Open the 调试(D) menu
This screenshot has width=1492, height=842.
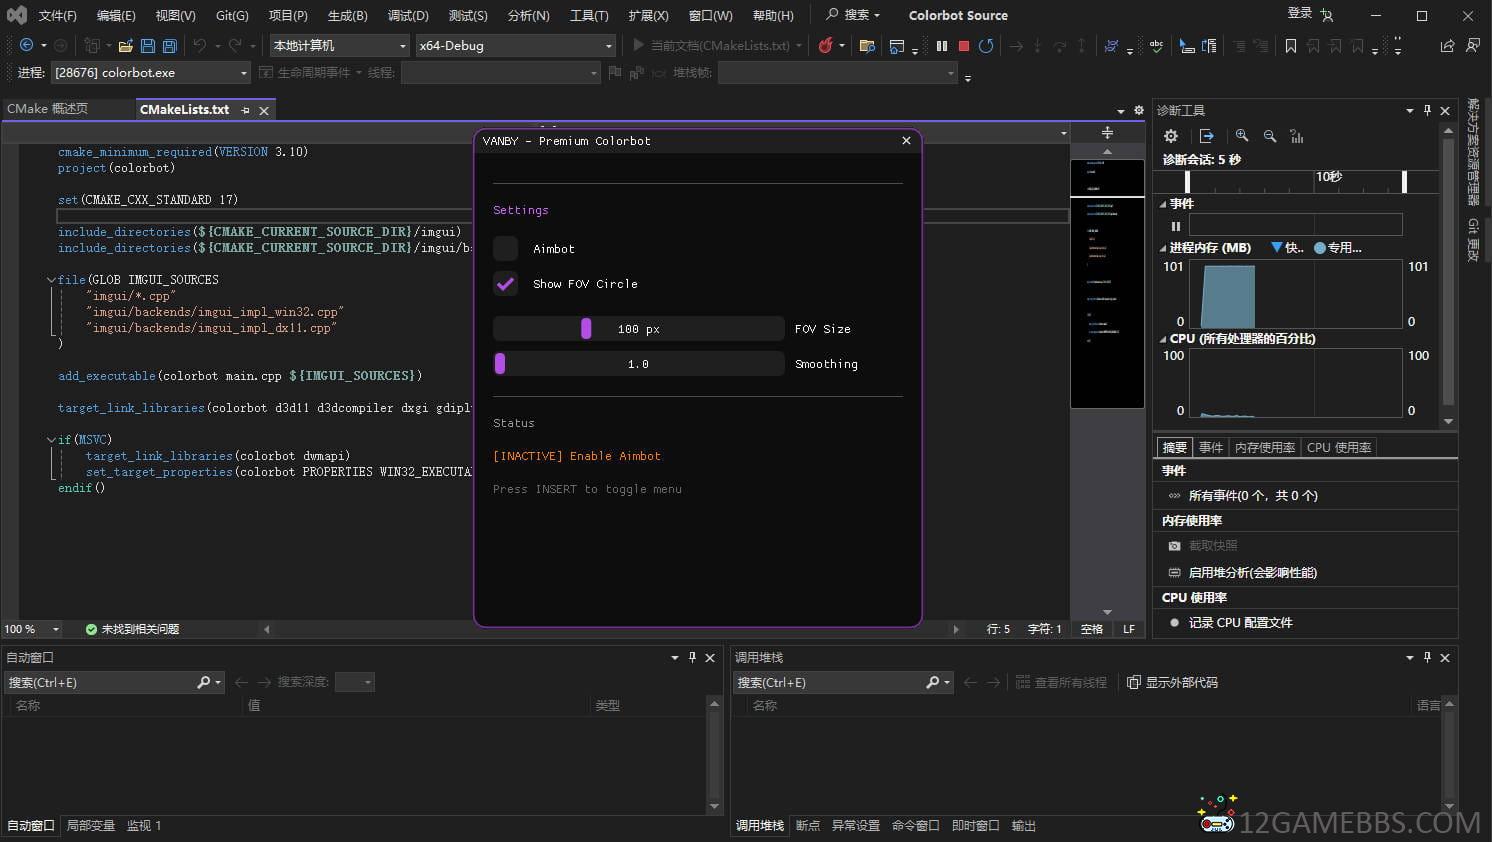coord(408,15)
